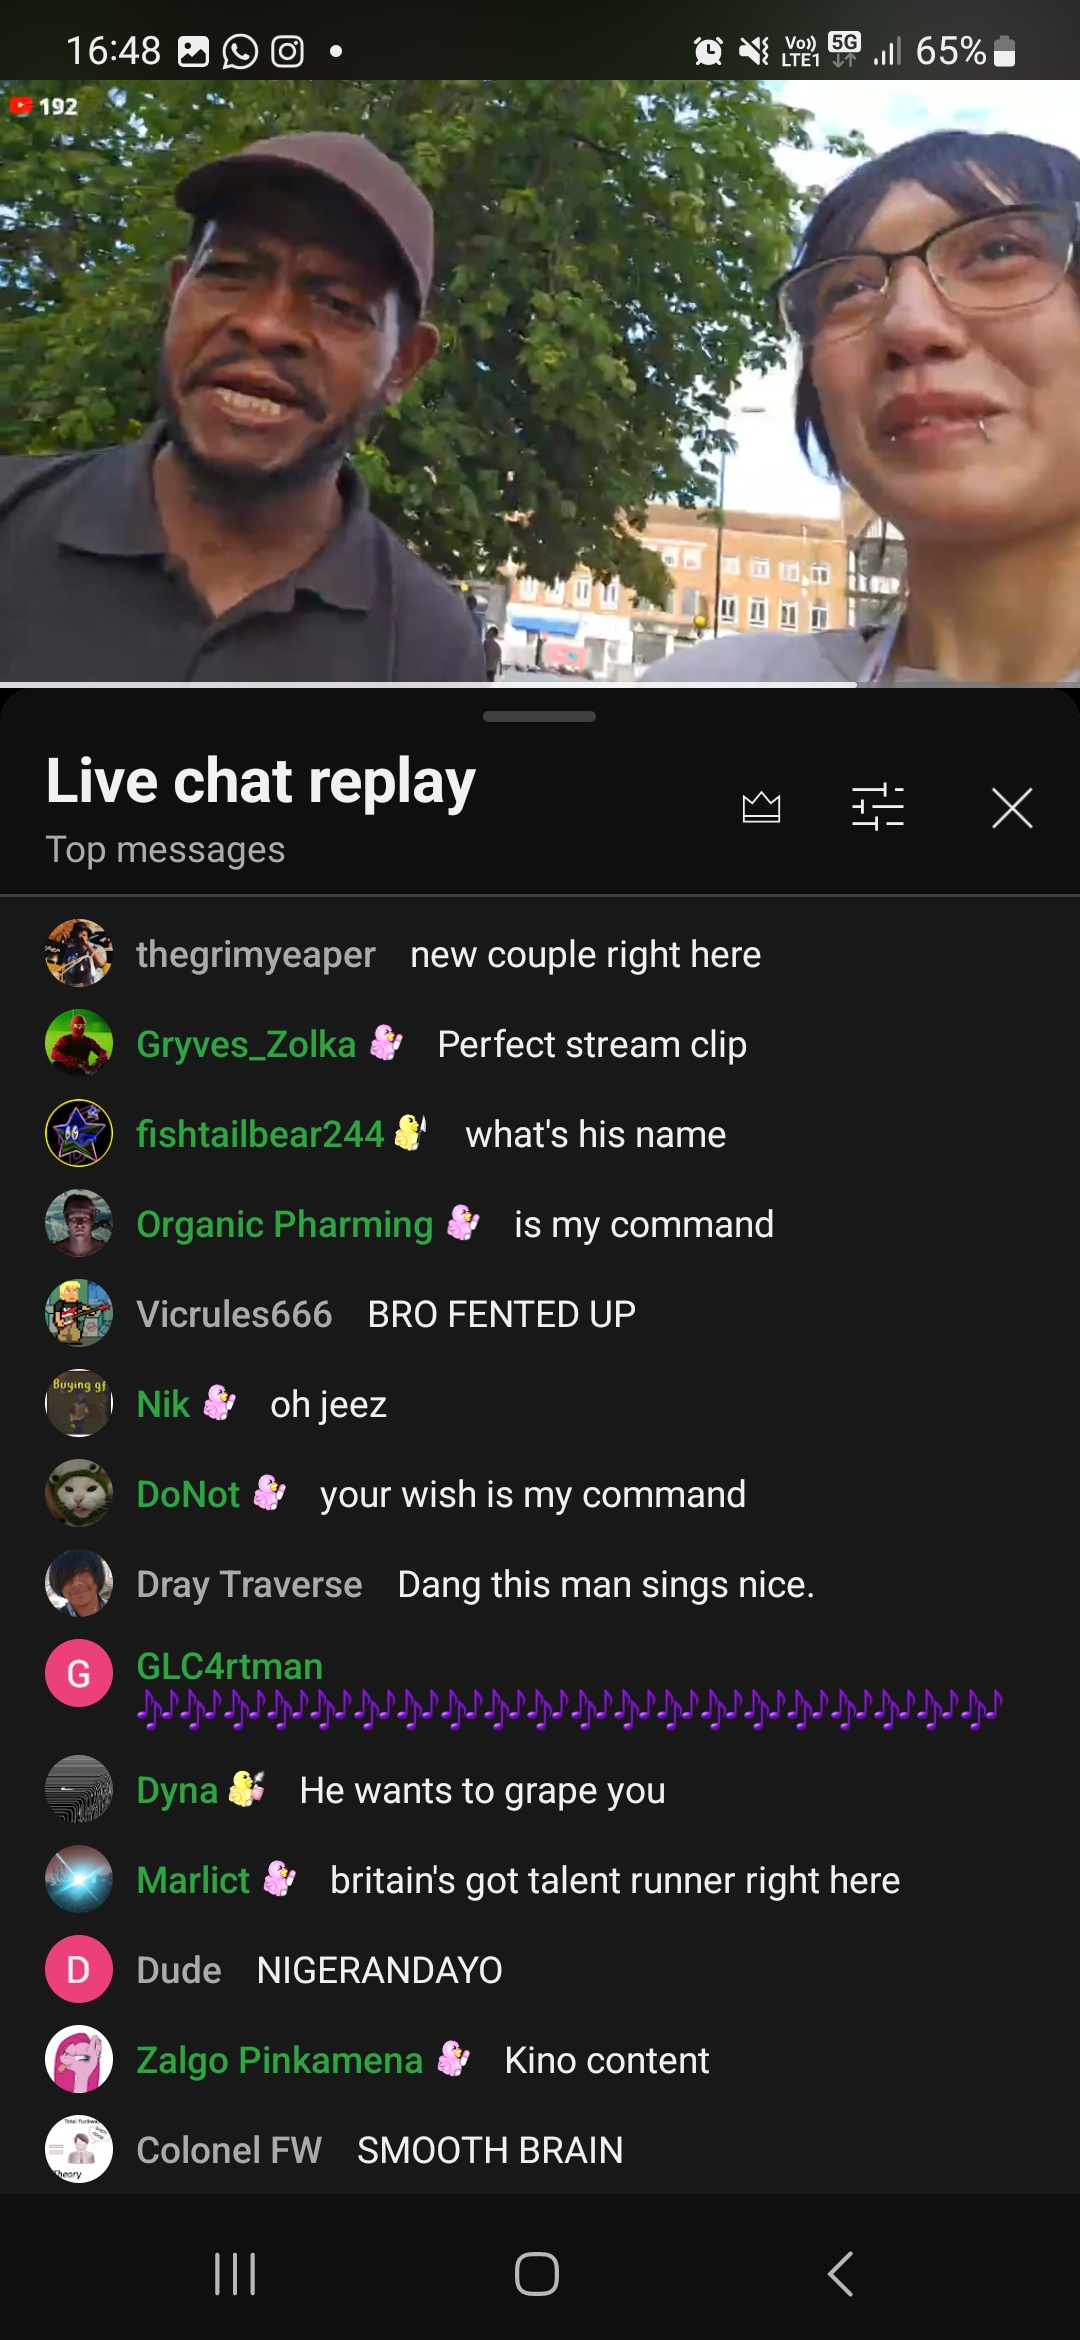1080x2340 pixels.
Task: Tap the YouTube viewer count badge
Action: 44,106
